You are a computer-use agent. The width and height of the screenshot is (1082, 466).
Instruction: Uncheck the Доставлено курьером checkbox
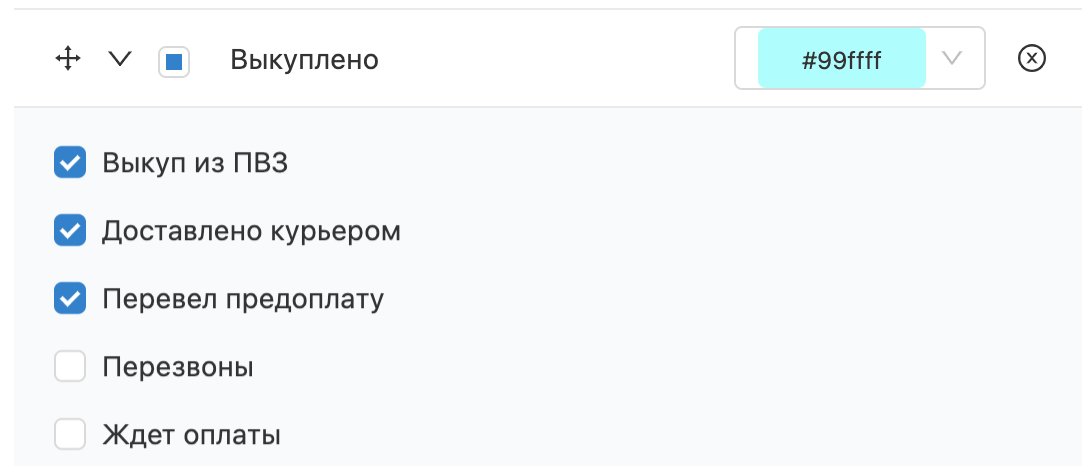coord(70,231)
